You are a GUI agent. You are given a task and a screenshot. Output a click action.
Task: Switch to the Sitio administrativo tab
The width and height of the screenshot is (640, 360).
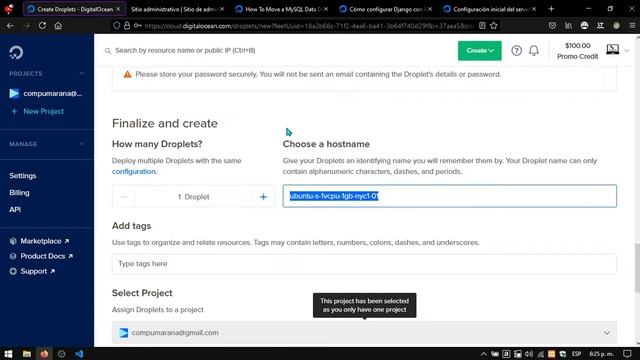174,9
